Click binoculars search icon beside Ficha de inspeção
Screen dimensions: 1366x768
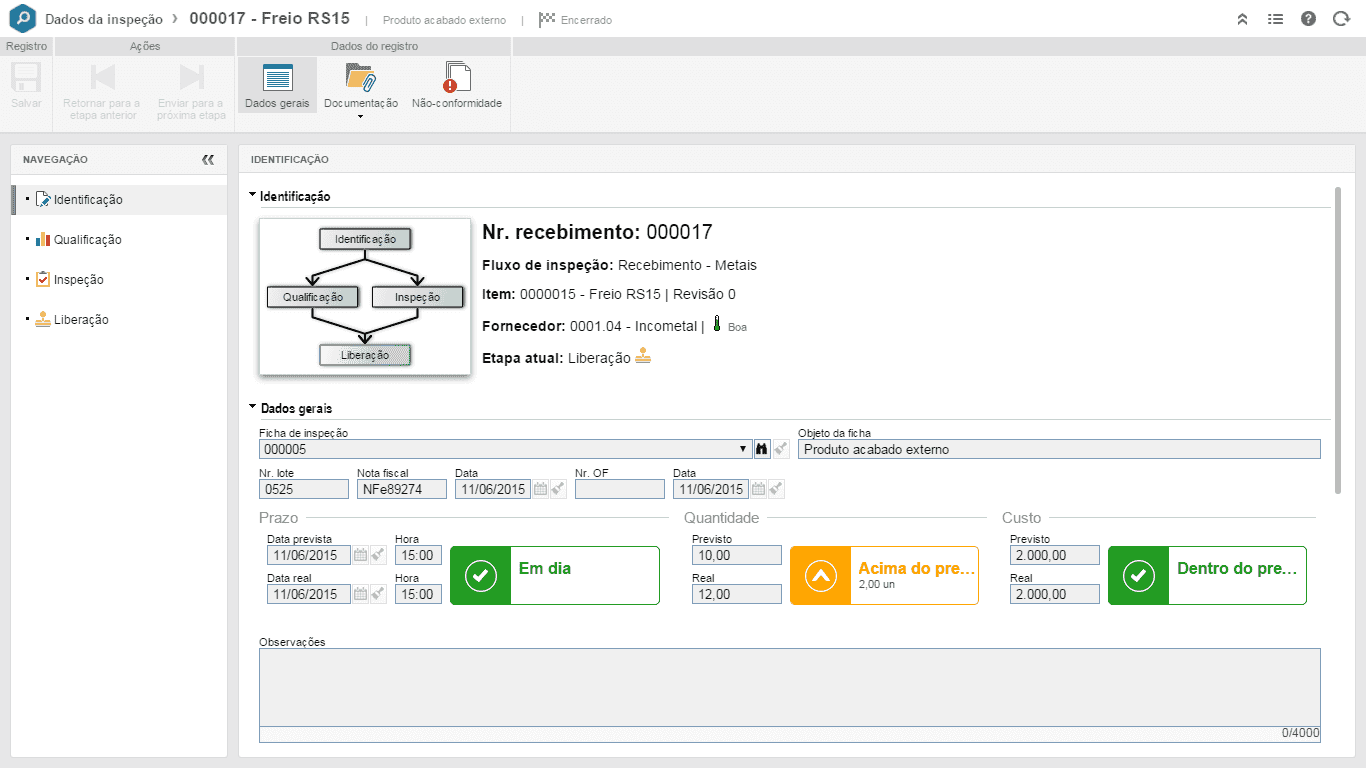click(x=761, y=449)
